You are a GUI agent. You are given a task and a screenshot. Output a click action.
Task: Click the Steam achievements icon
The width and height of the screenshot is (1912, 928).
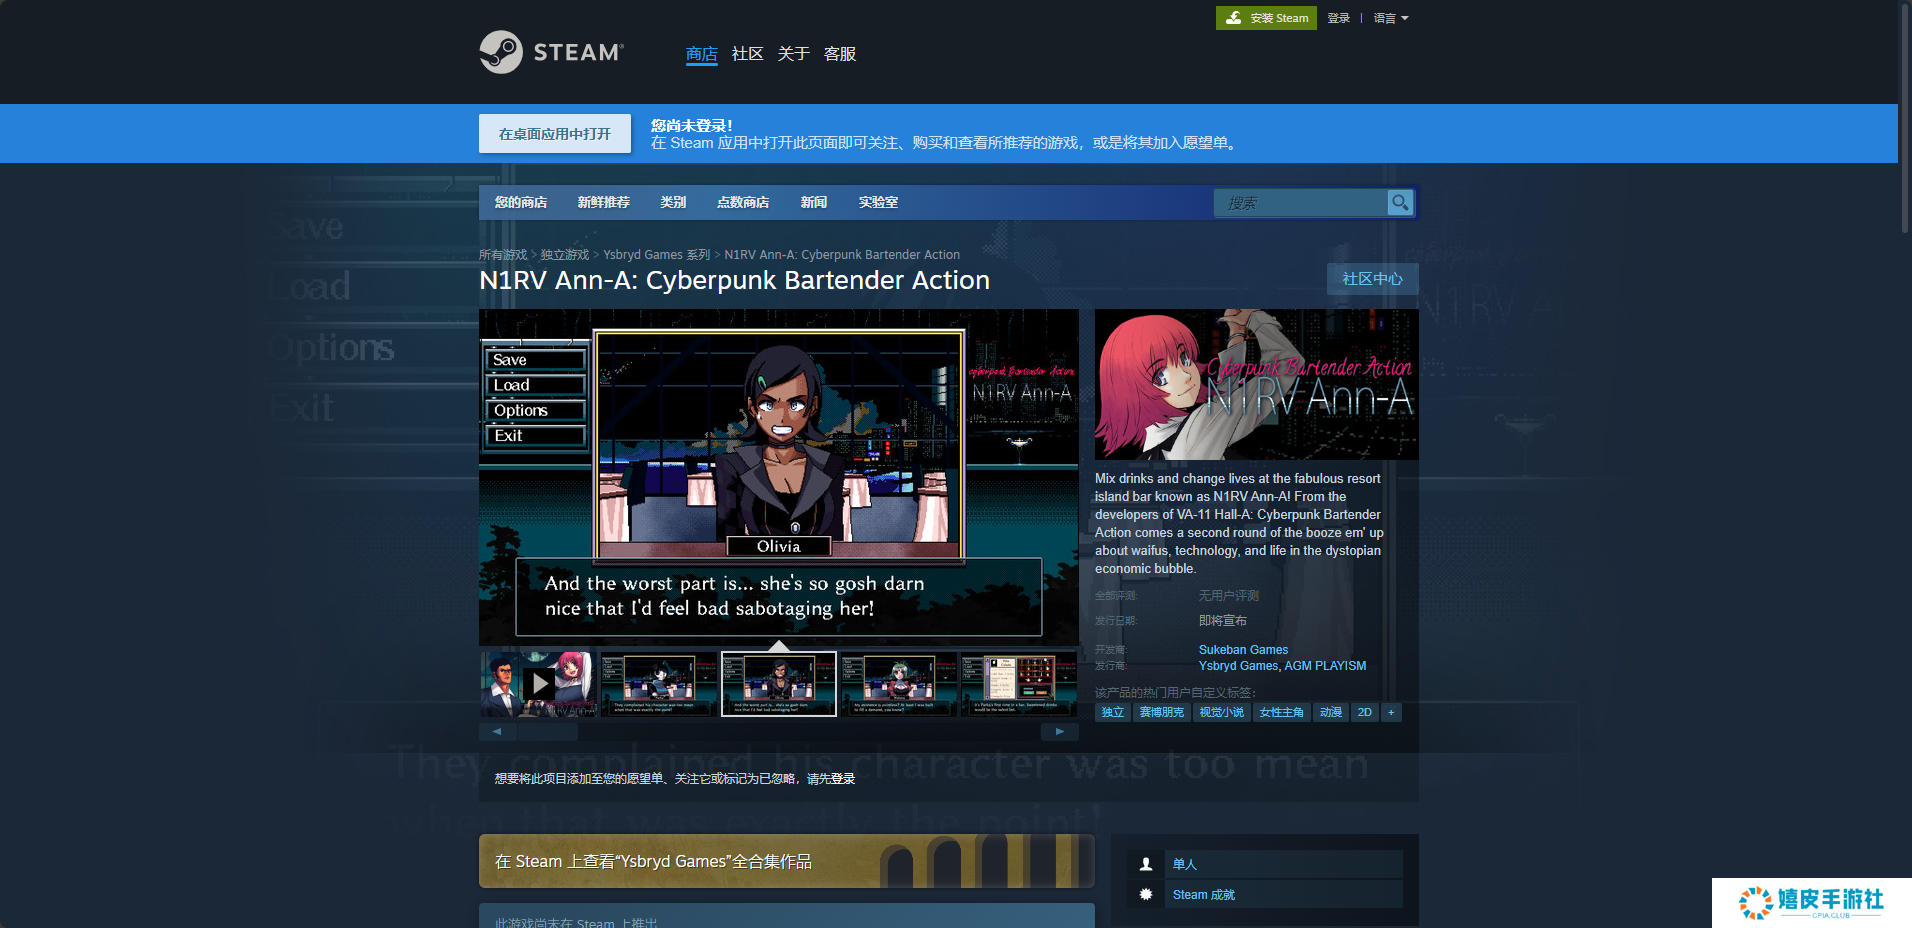click(1146, 894)
